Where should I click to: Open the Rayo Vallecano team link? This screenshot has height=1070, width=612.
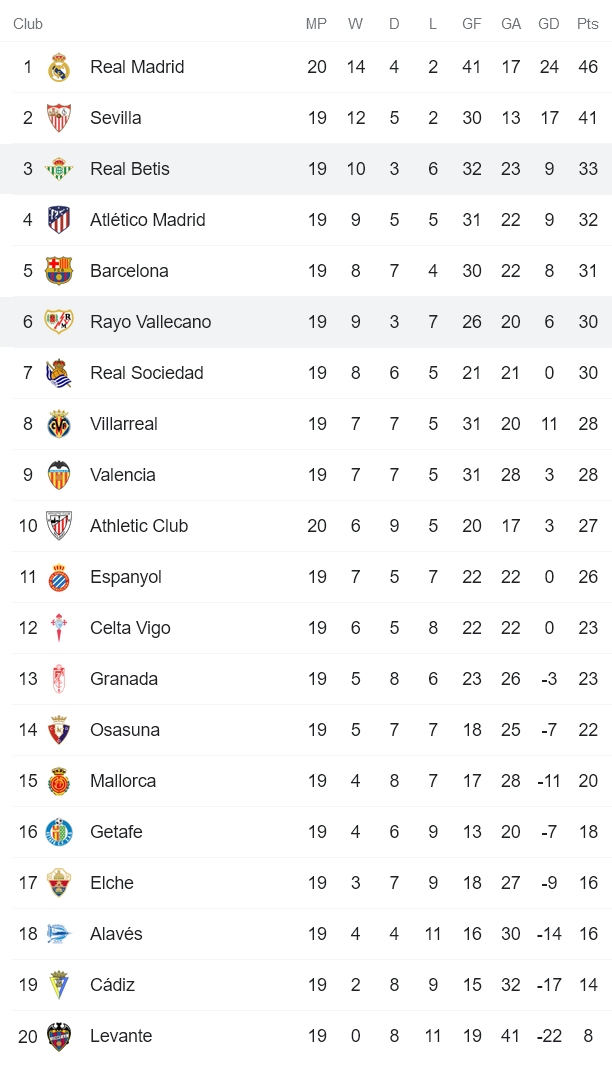coord(150,322)
